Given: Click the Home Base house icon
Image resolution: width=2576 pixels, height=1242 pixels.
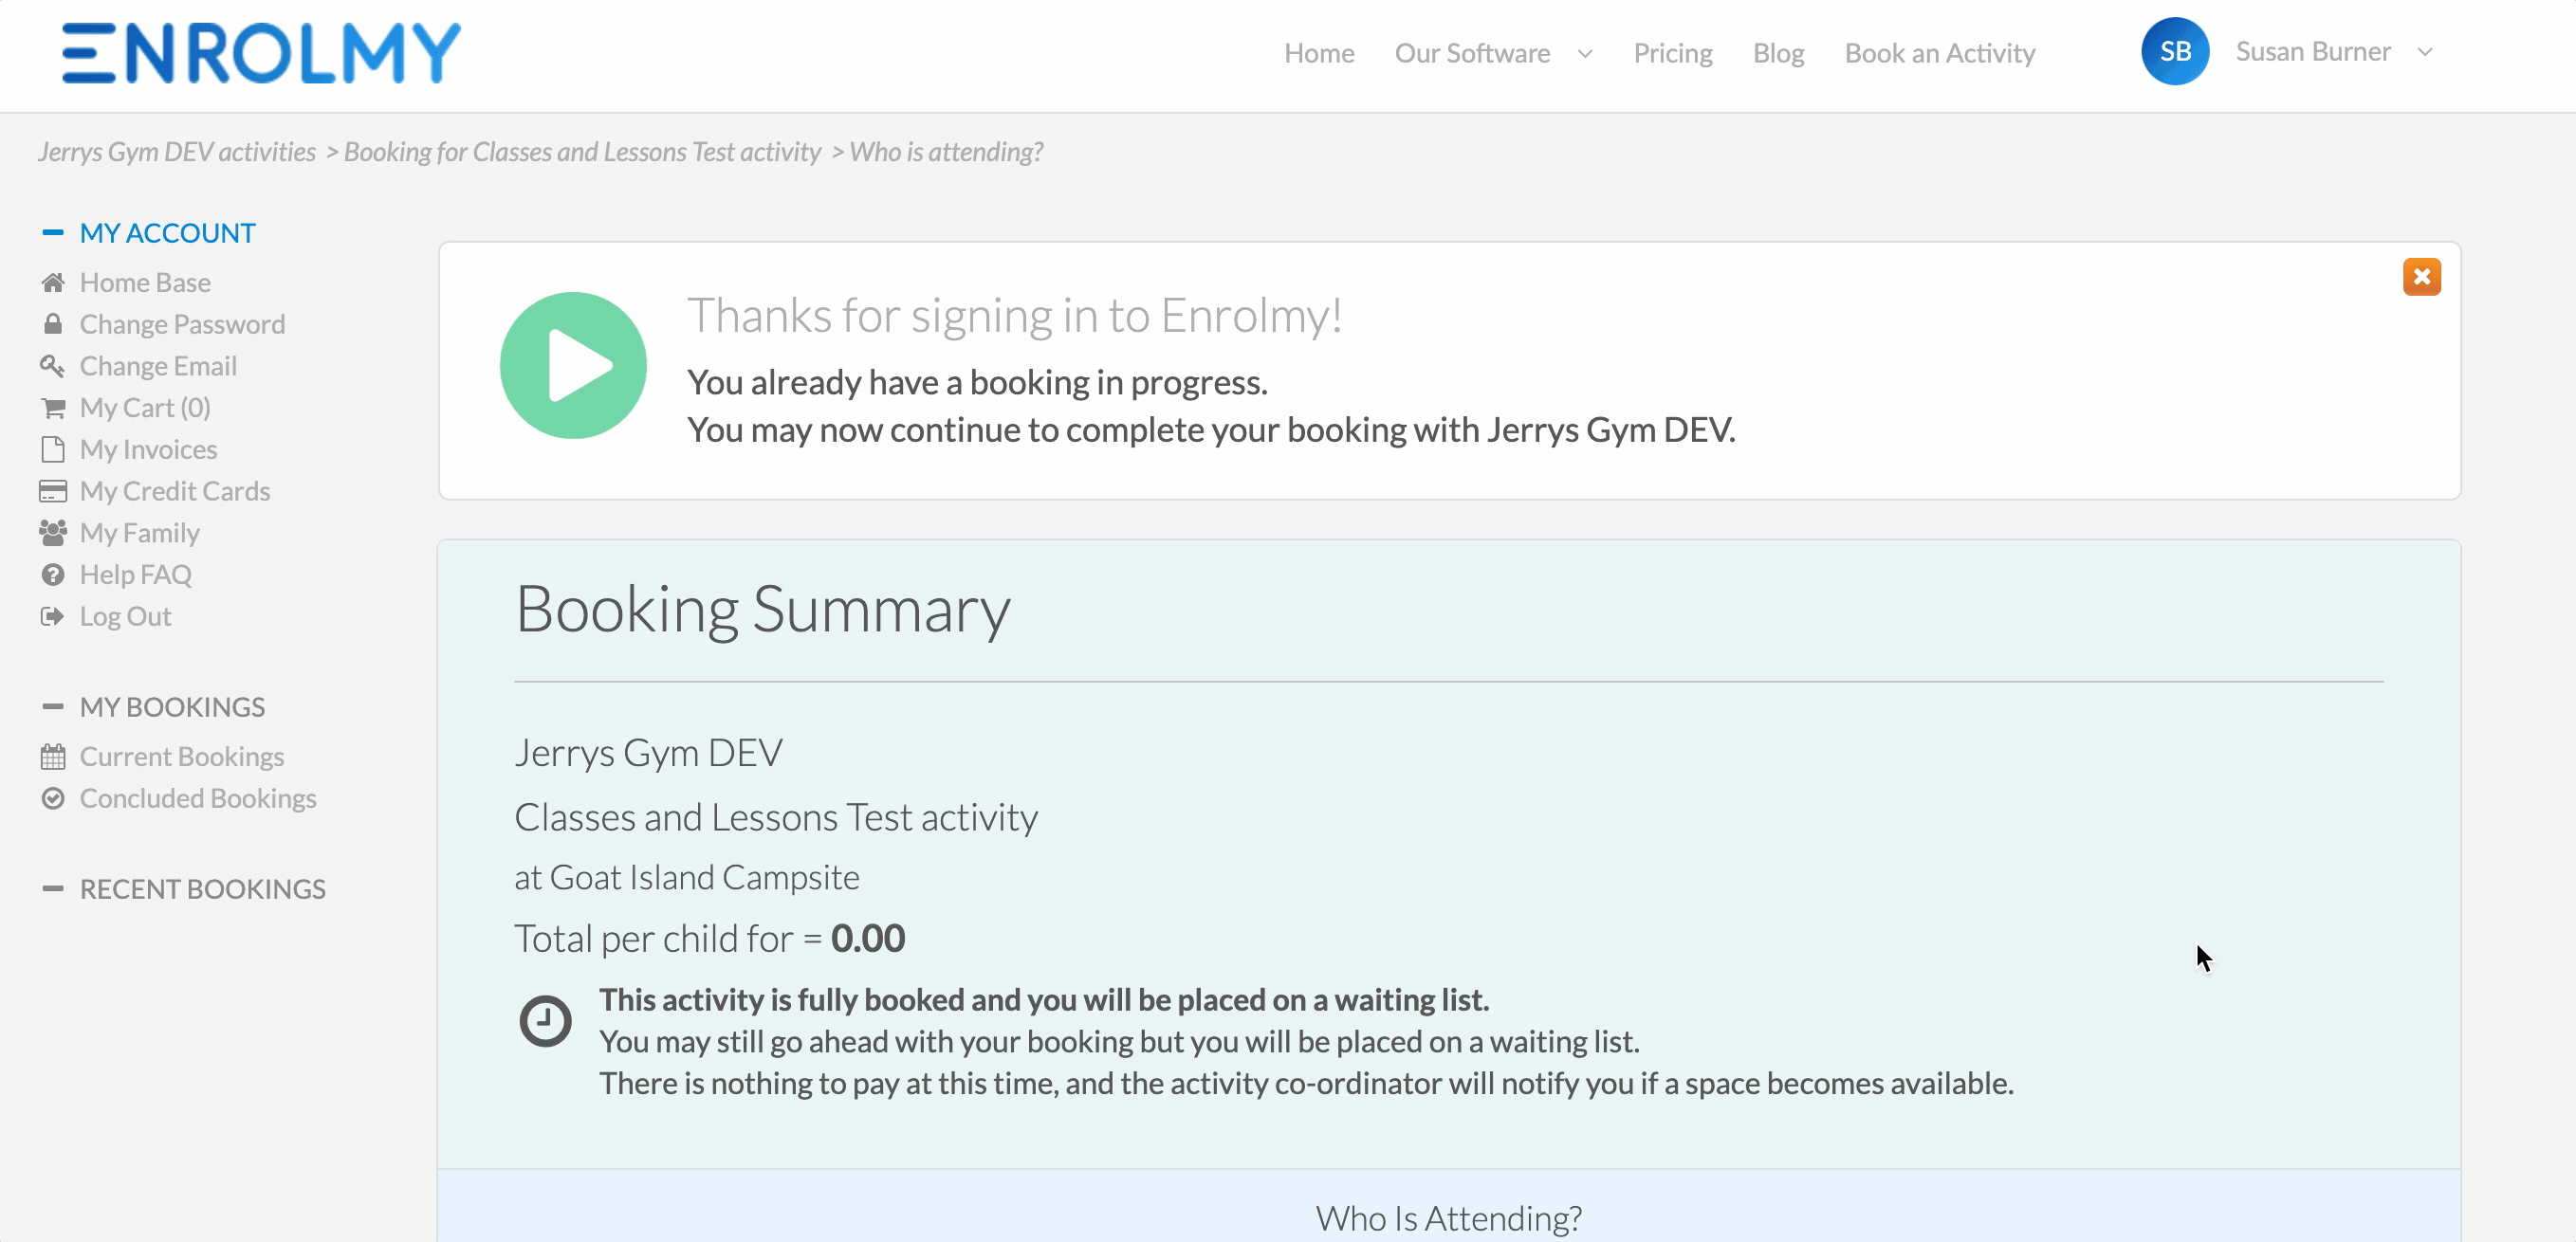Looking at the screenshot, I should [x=53, y=283].
